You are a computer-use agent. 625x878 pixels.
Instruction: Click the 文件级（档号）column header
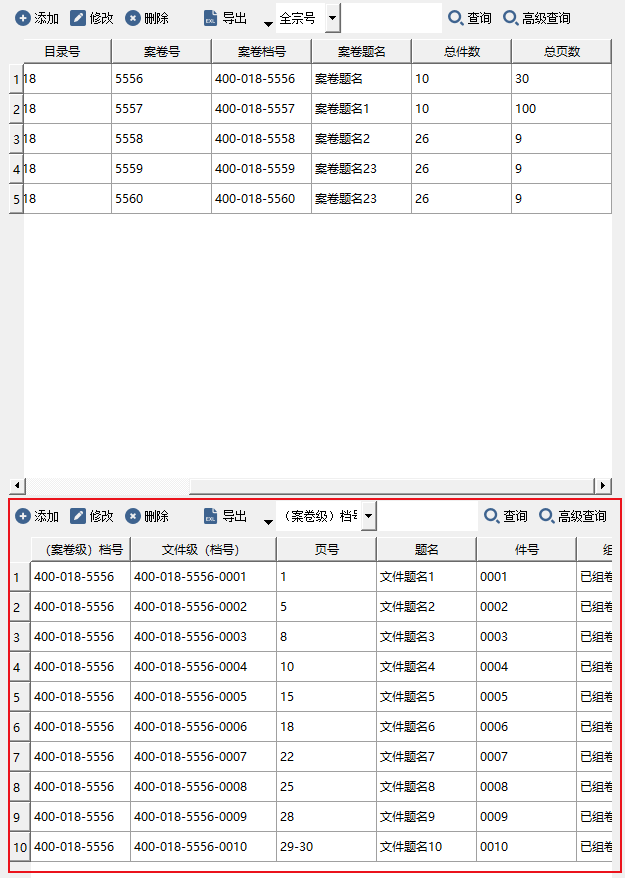pos(203,549)
